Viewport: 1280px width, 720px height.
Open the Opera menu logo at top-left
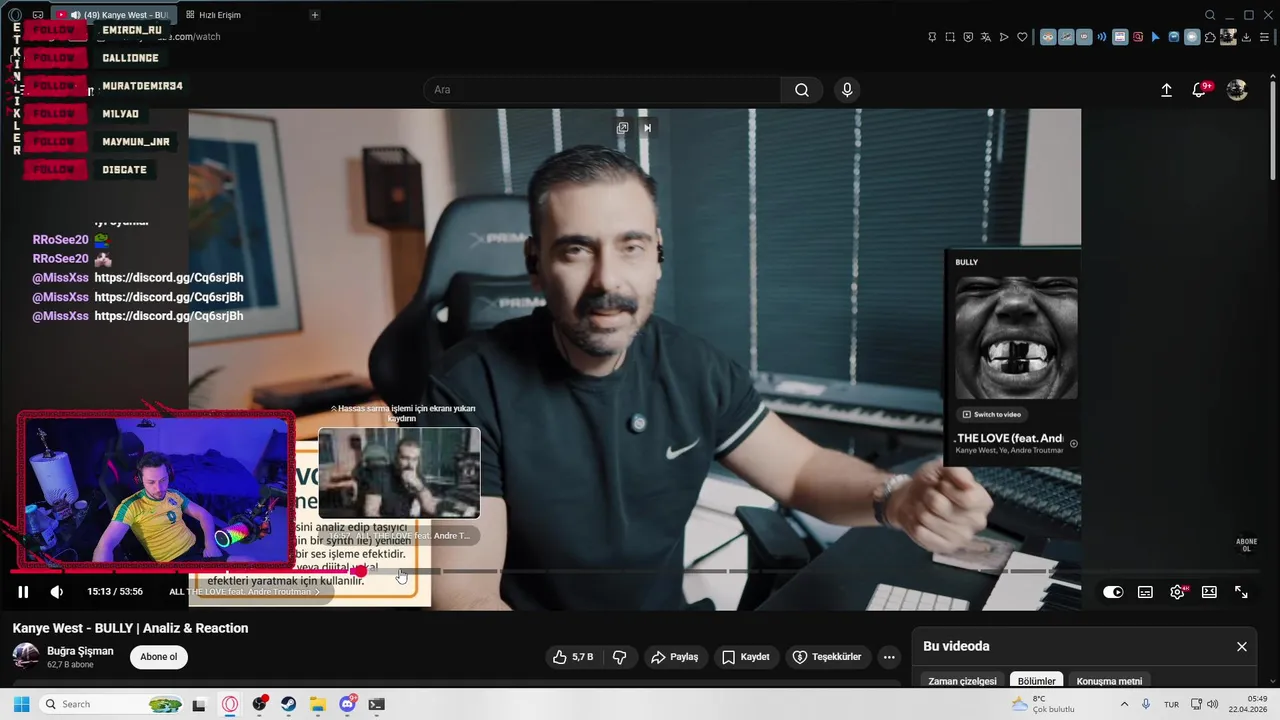pos(14,15)
